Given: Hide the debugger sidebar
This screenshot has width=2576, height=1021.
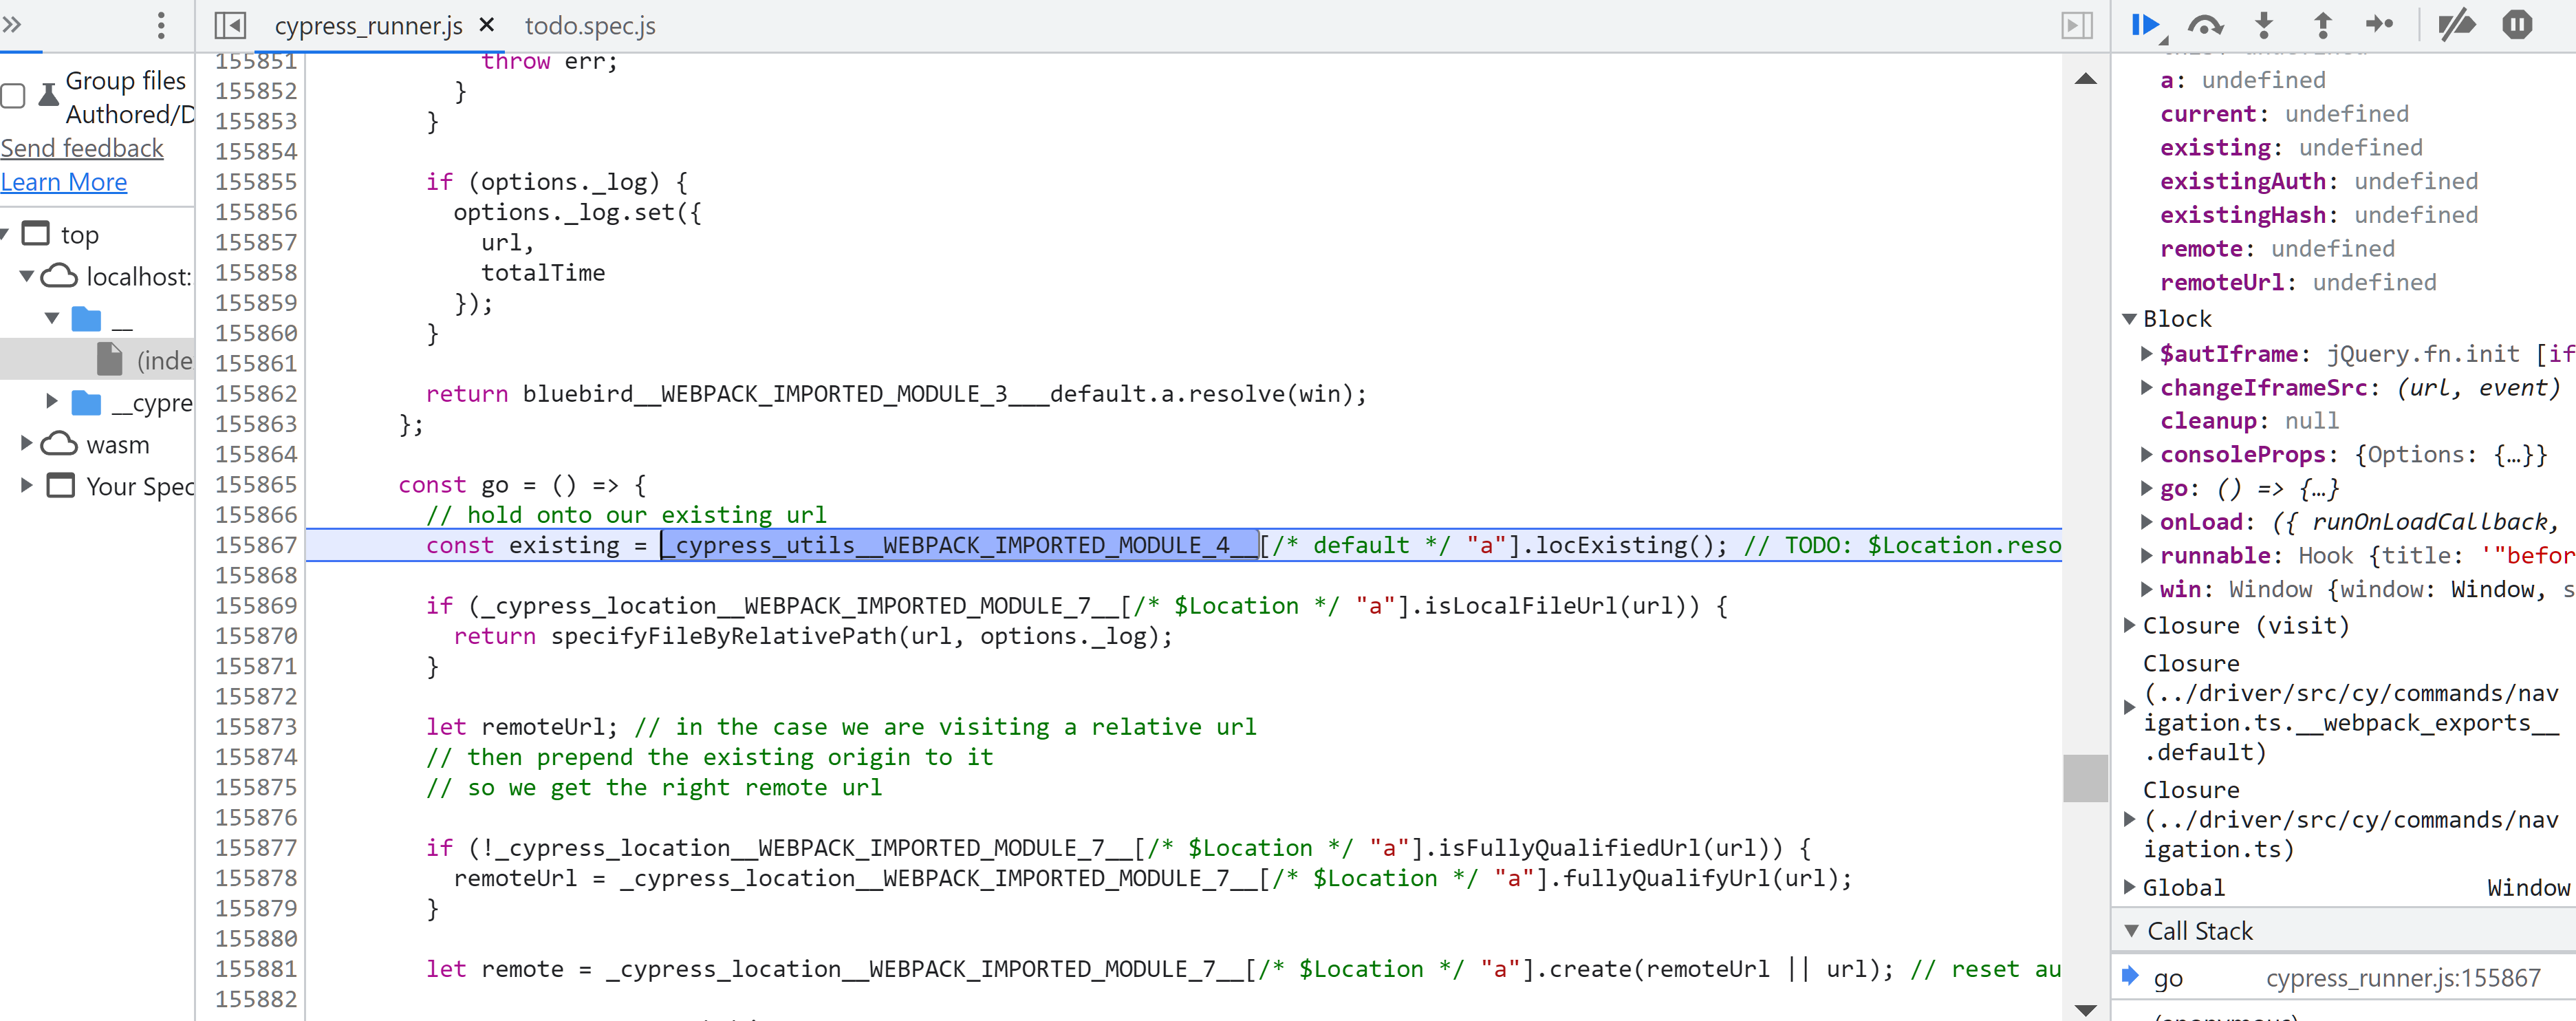Looking at the screenshot, I should pos(2077,25).
